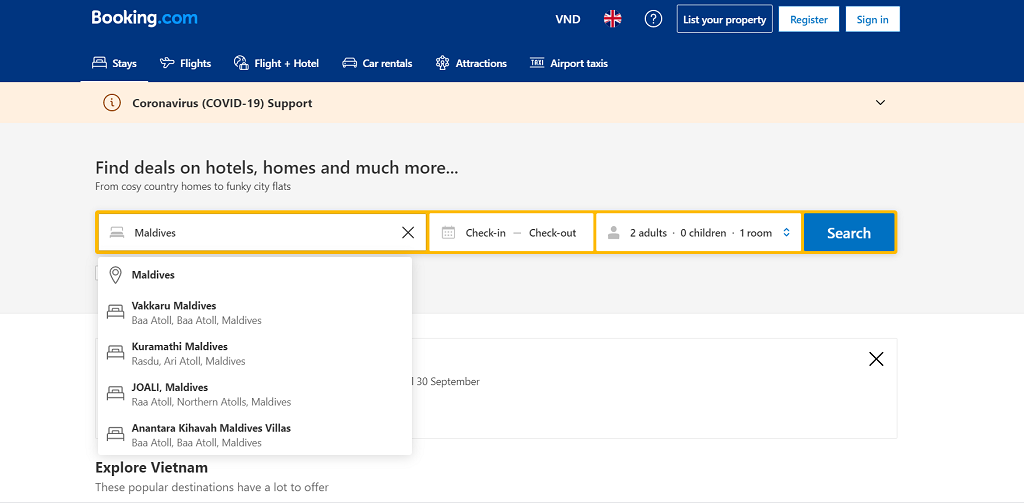Choose the Maldives location suggestion
1024x504 pixels.
[255, 275]
